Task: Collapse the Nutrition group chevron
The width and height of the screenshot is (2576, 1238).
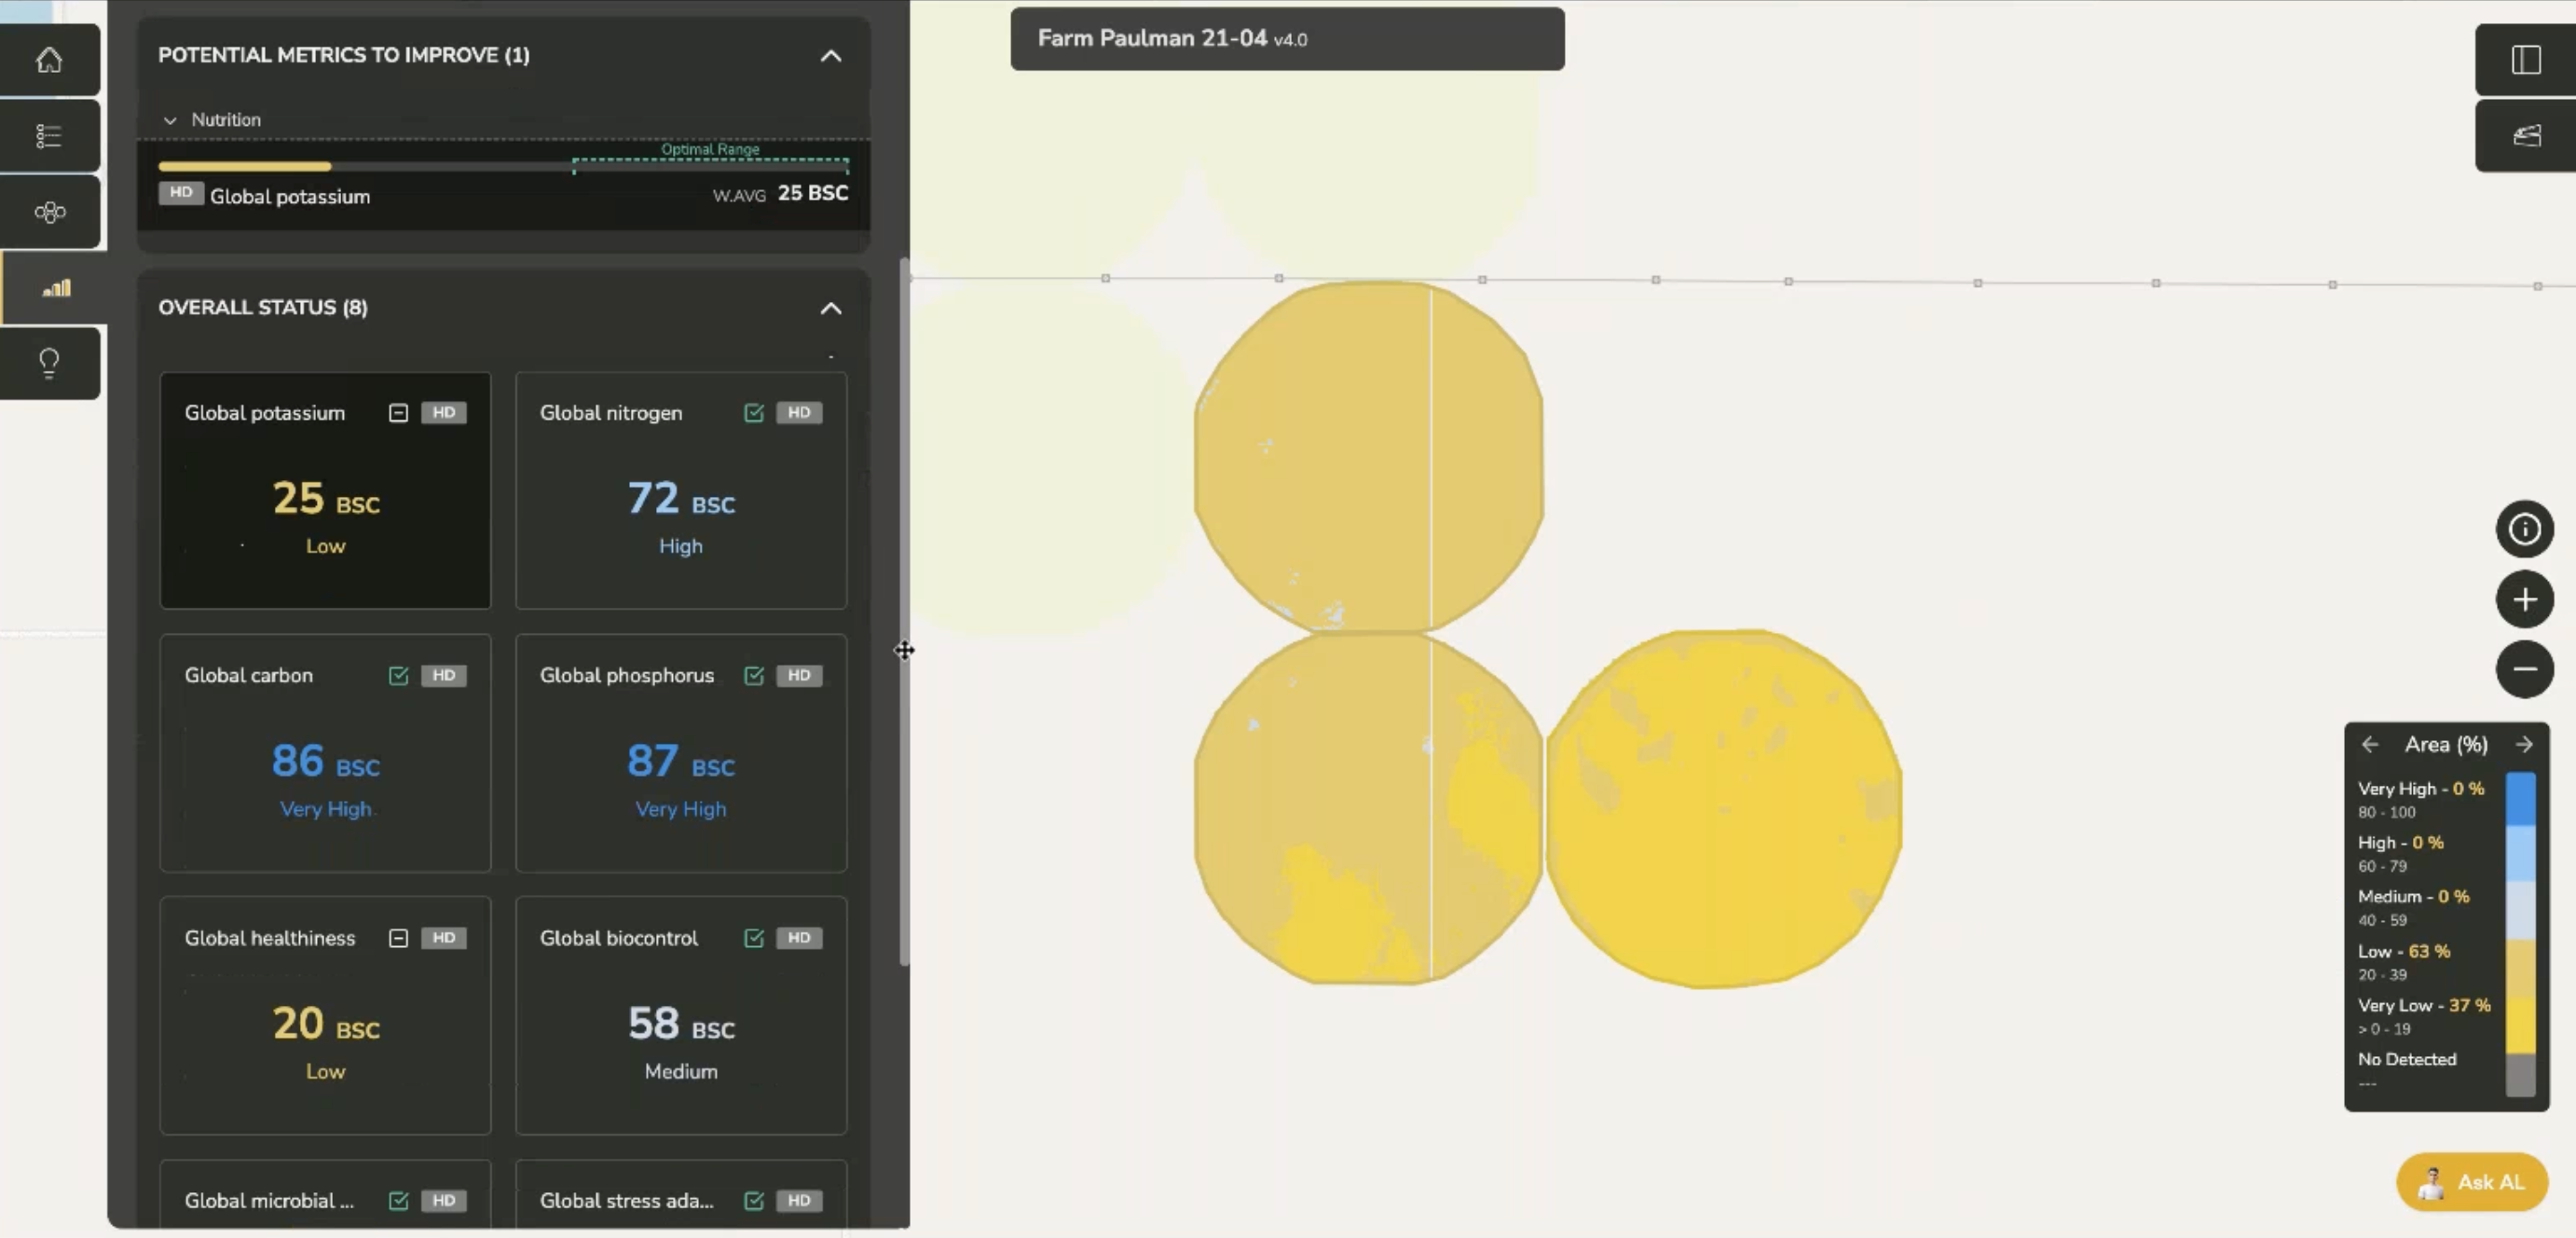Action: pos(170,120)
